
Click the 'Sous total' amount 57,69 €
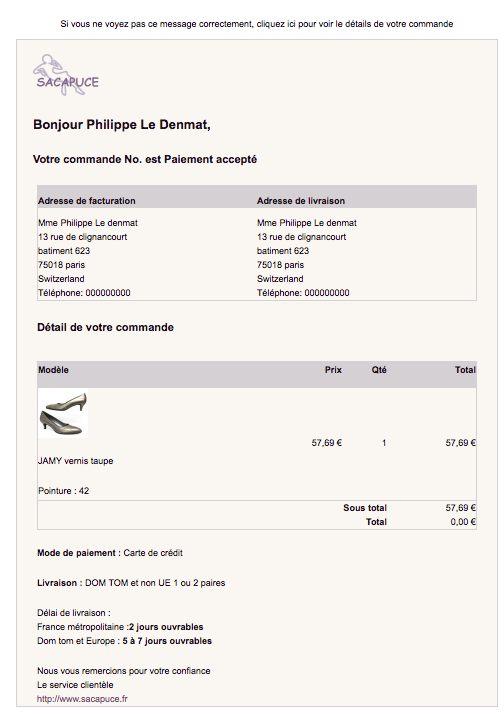[460, 508]
